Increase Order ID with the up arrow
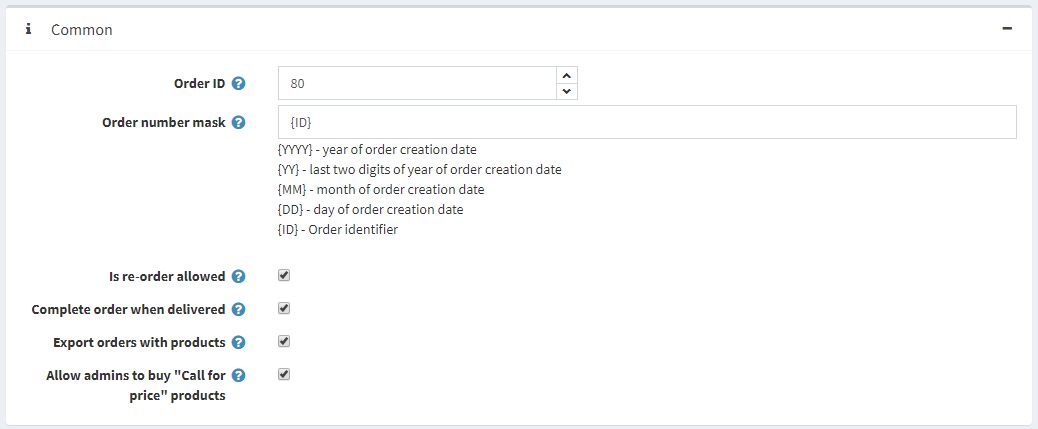1038x429 pixels. click(567, 75)
